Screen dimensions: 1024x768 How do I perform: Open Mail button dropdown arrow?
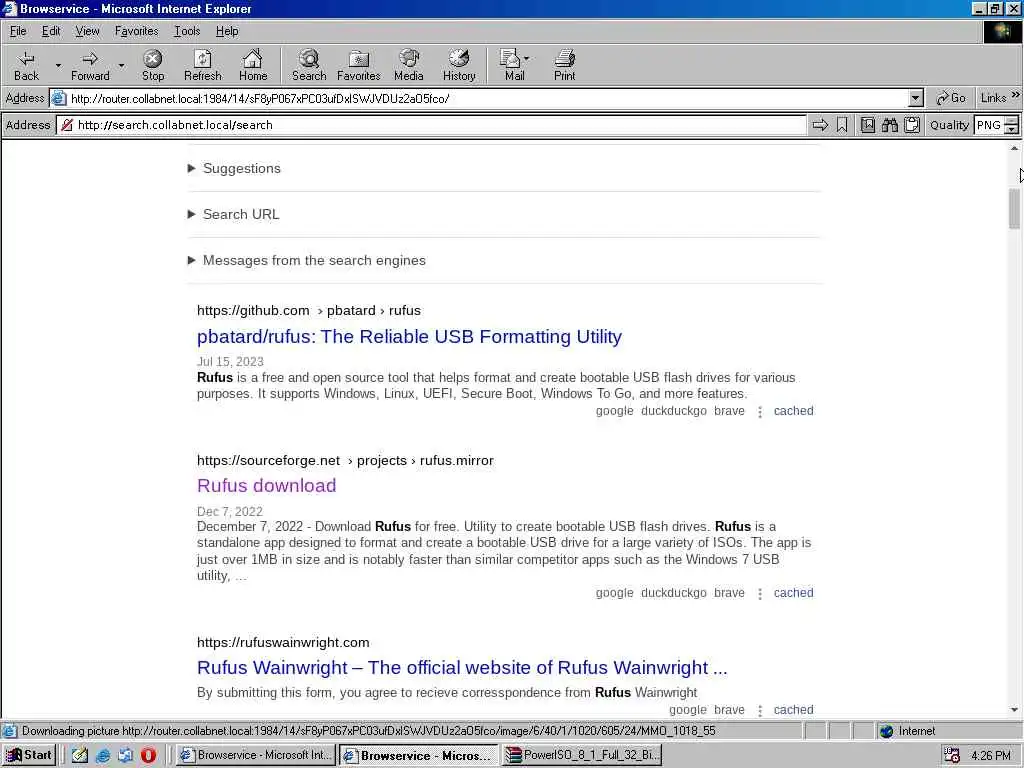coord(527,58)
